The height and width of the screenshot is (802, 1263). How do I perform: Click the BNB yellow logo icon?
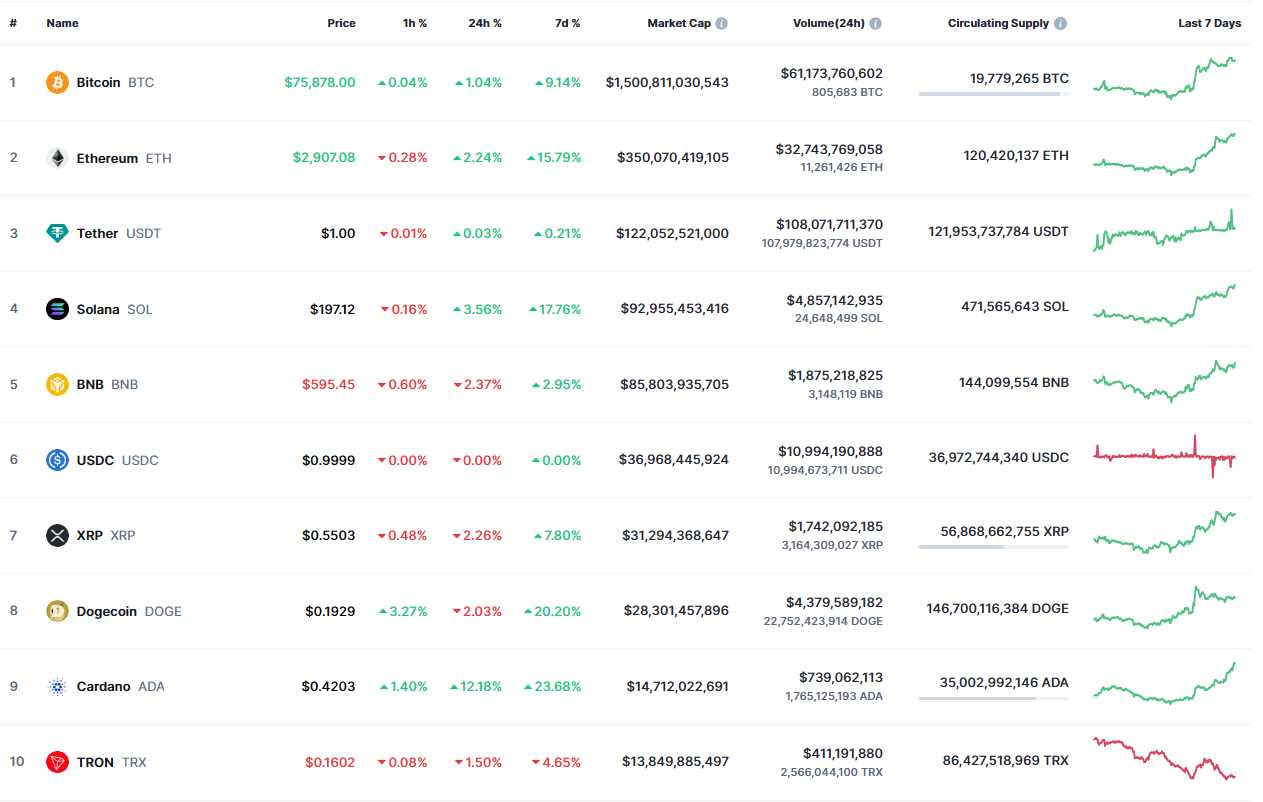pyautogui.click(x=58, y=384)
